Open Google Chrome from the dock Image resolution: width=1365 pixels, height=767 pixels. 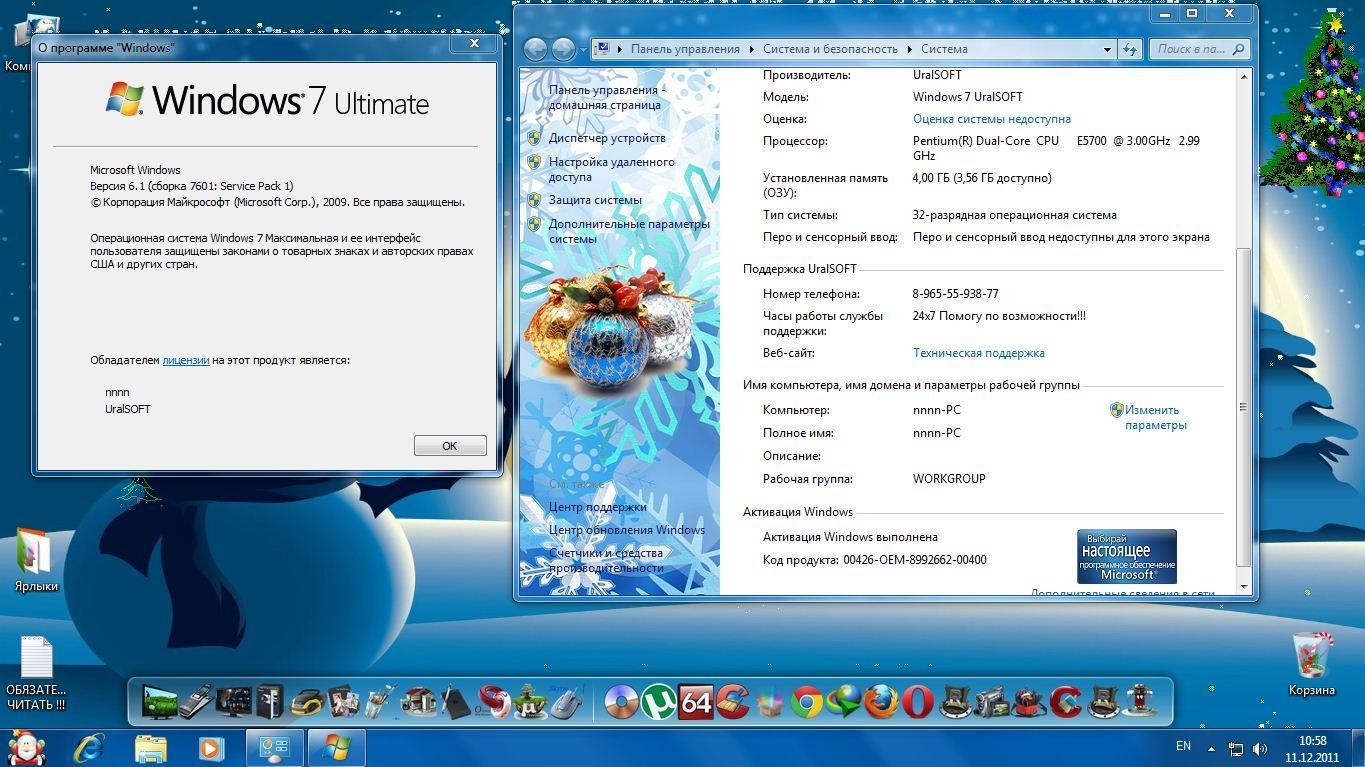pos(807,703)
